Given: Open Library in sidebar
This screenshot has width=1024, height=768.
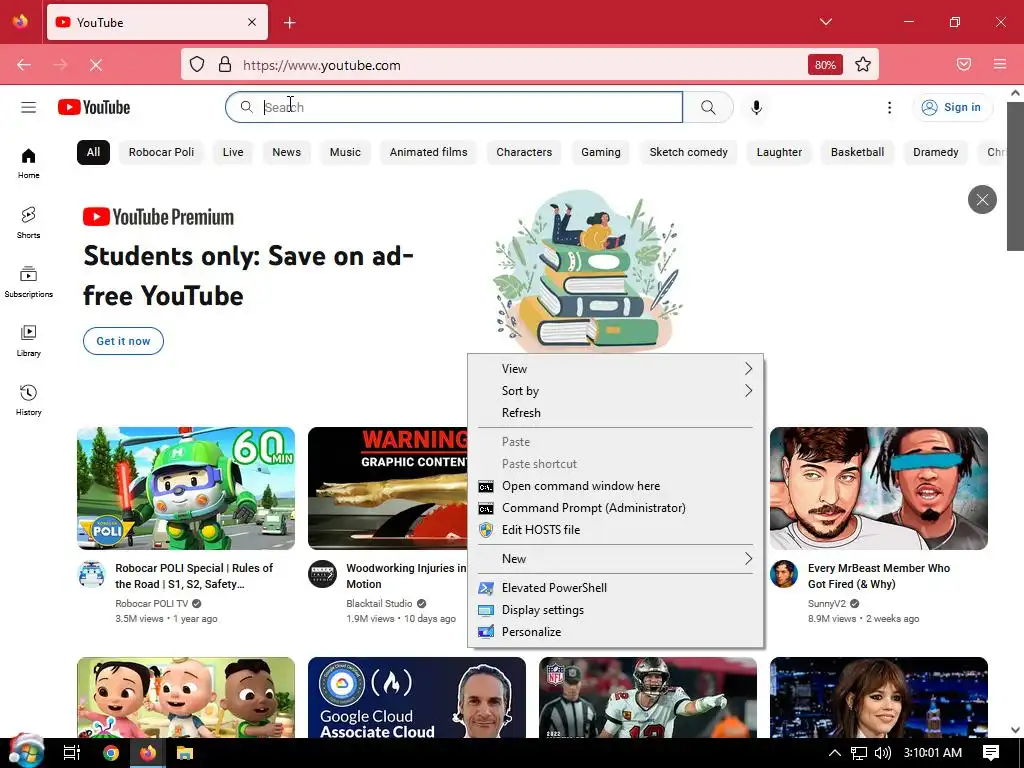Looking at the screenshot, I should 28,341.
